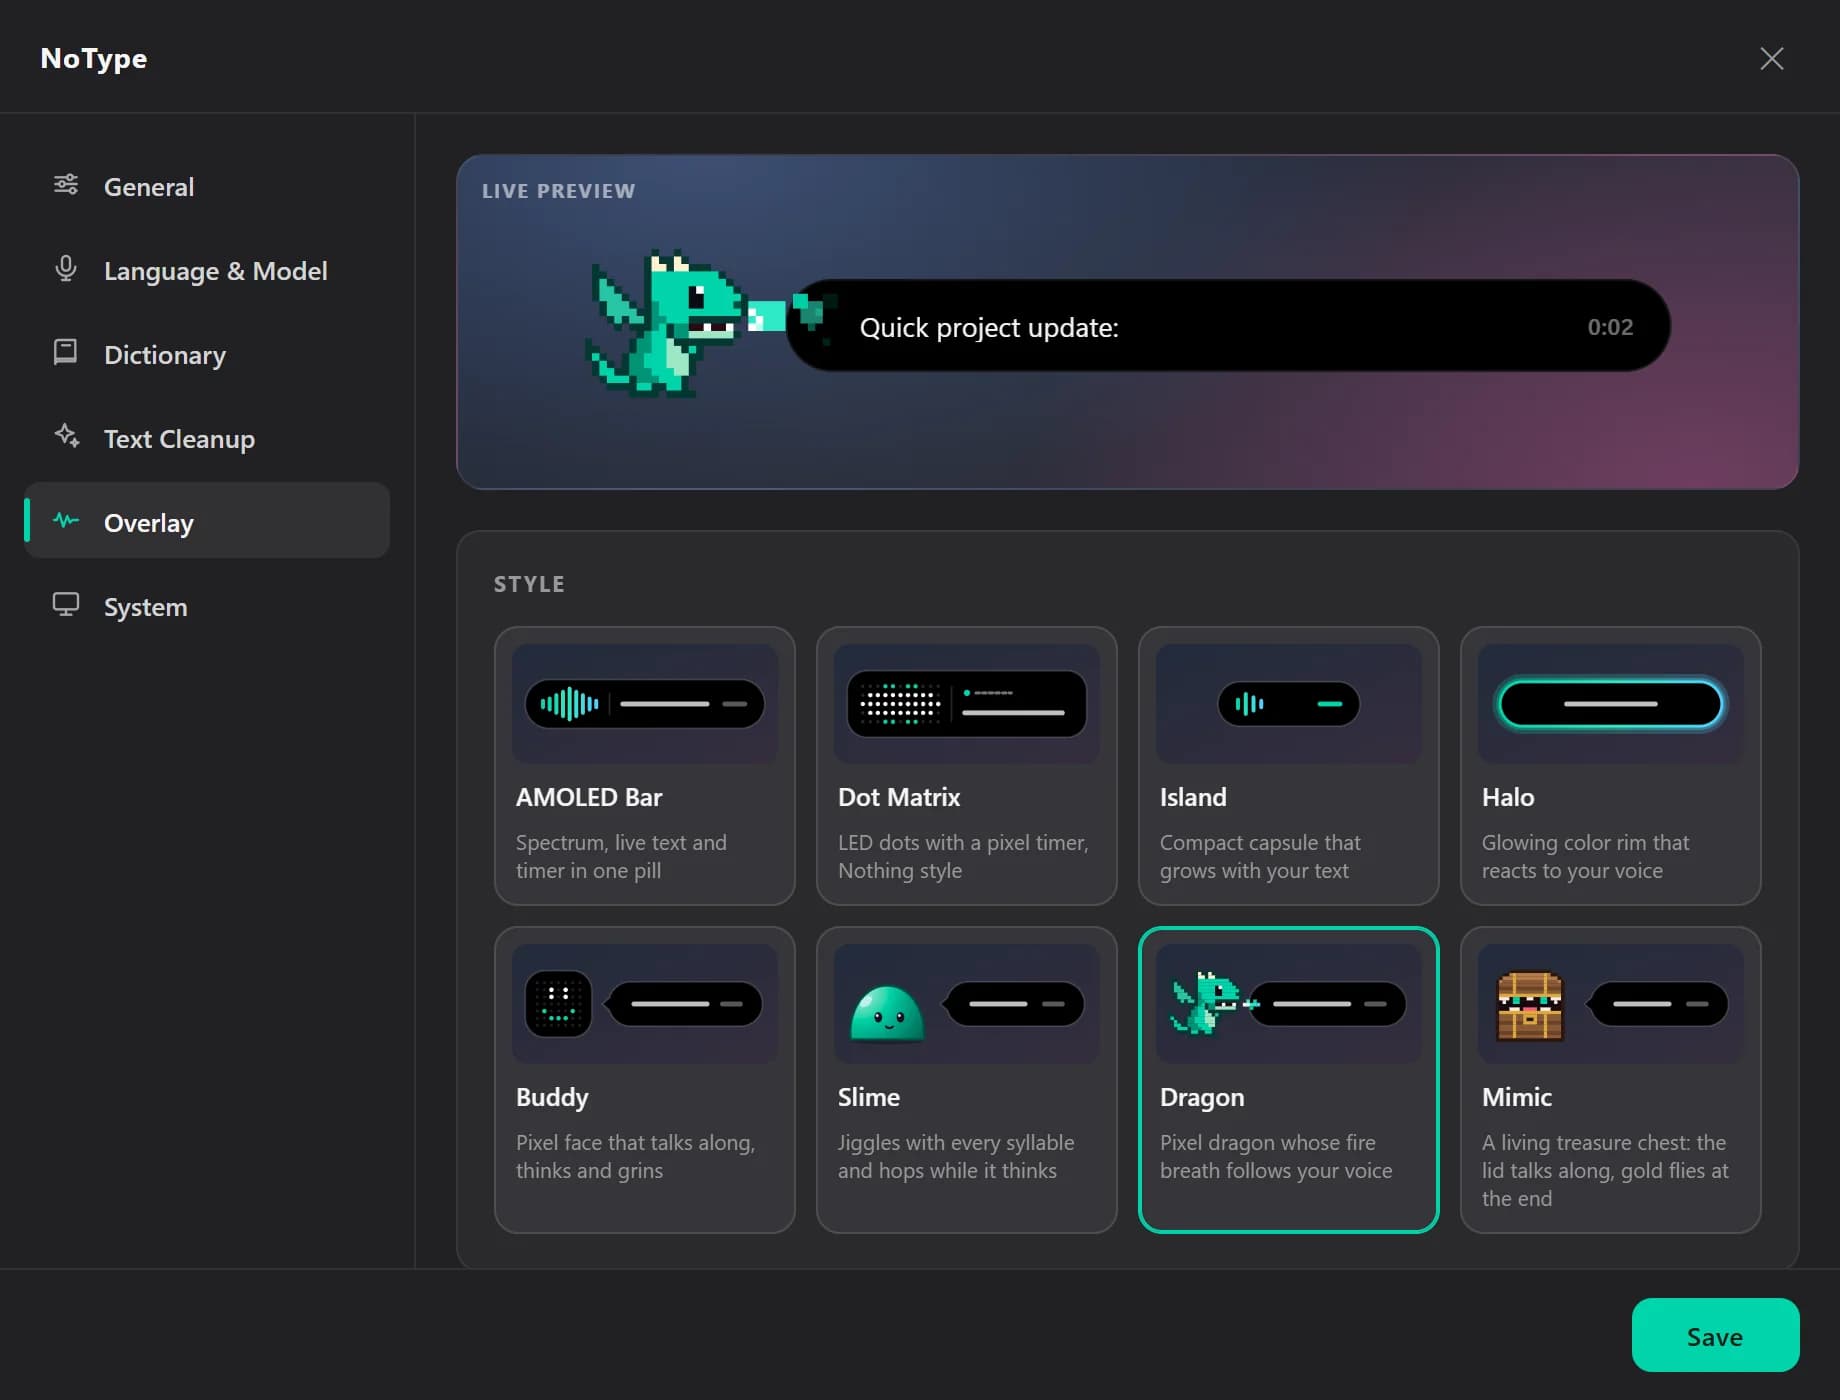Go to the Text Cleanup section
The height and width of the screenshot is (1400, 1840).
(x=207, y=438)
